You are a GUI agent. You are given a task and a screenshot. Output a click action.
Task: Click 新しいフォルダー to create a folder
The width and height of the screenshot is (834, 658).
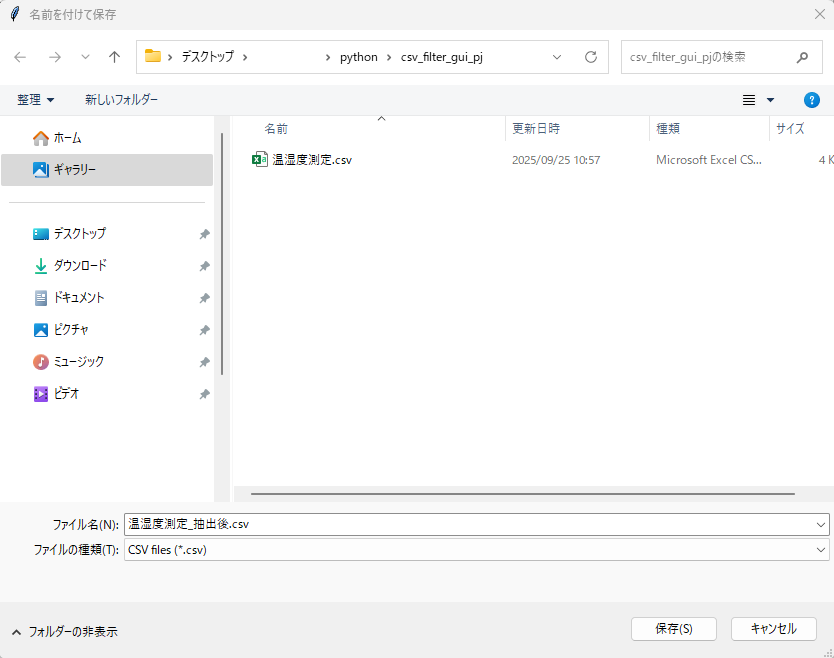(121, 100)
